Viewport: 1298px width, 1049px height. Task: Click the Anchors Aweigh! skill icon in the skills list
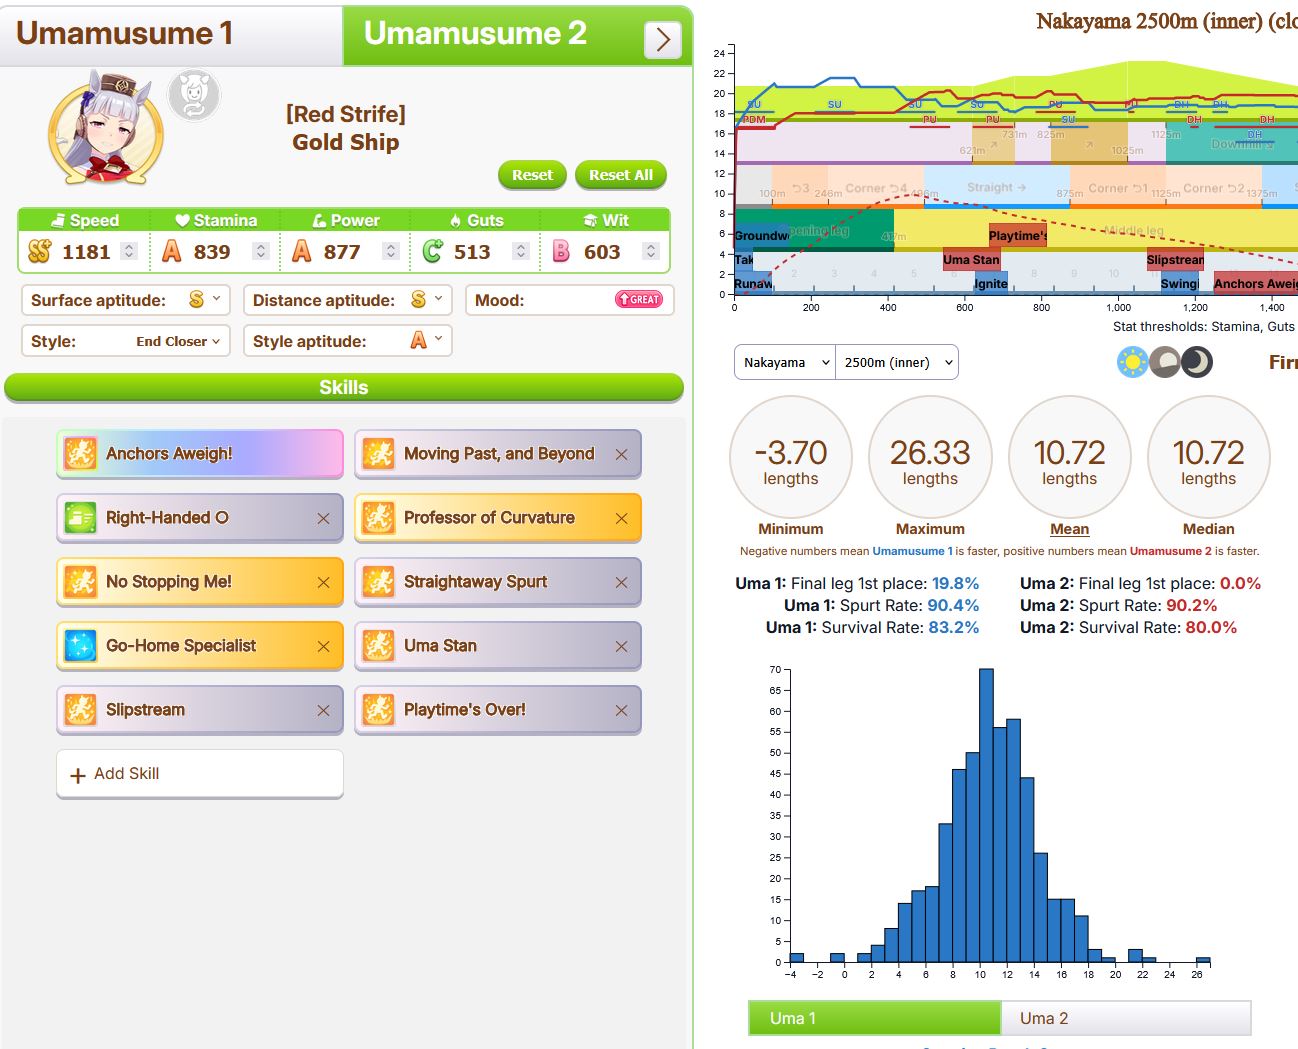(80, 454)
